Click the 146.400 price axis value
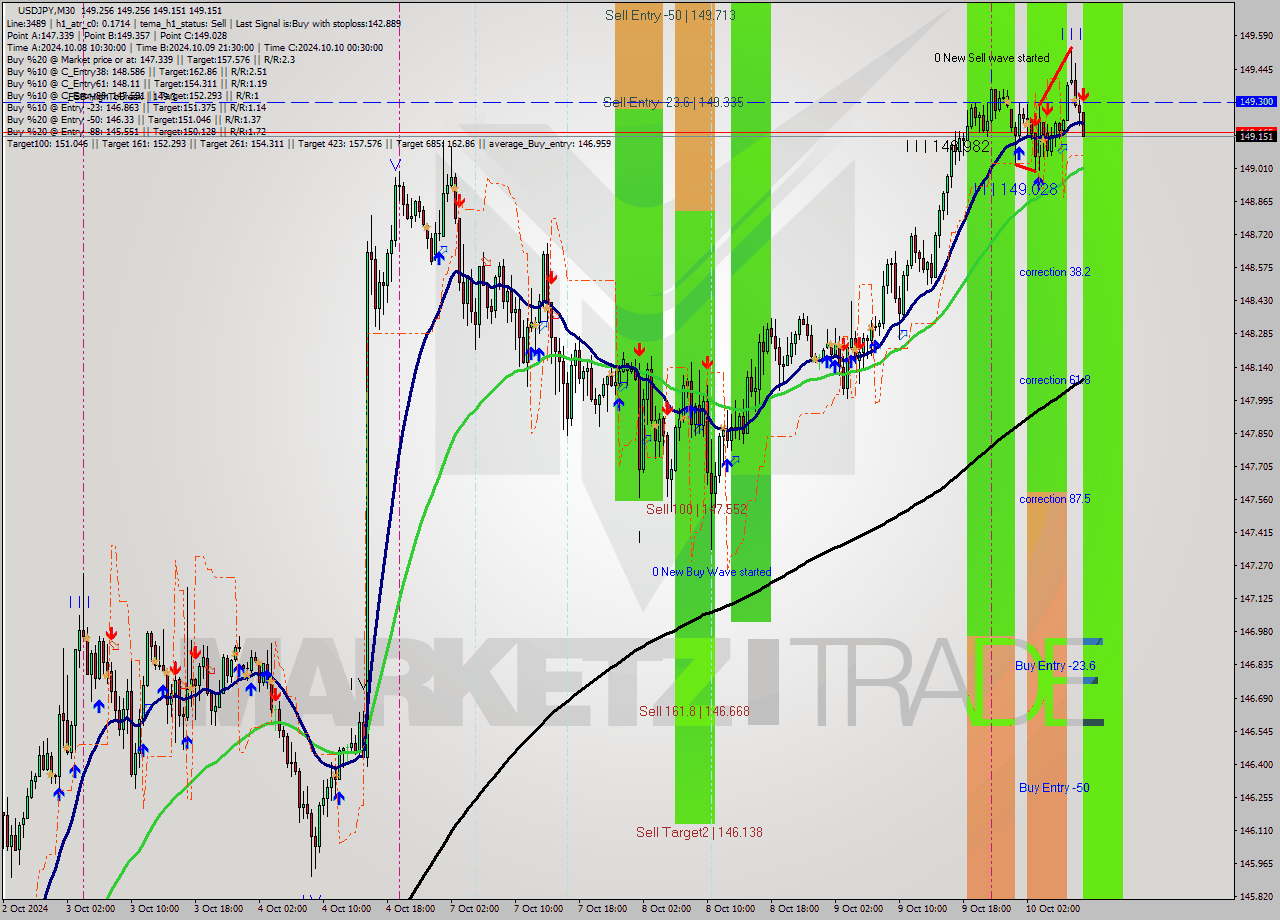1280x920 pixels. pos(1256,764)
